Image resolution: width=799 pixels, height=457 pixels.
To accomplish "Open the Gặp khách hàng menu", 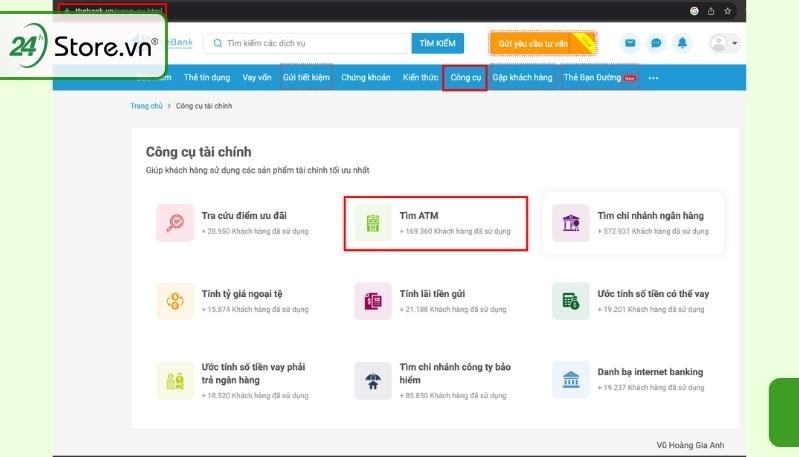I will coord(522,77).
